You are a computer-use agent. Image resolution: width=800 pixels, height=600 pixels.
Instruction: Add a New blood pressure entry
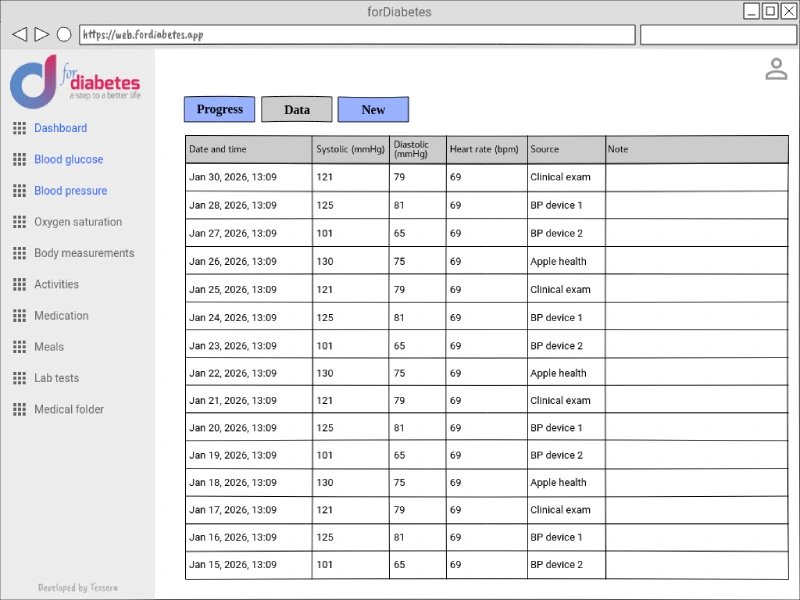[373, 109]
